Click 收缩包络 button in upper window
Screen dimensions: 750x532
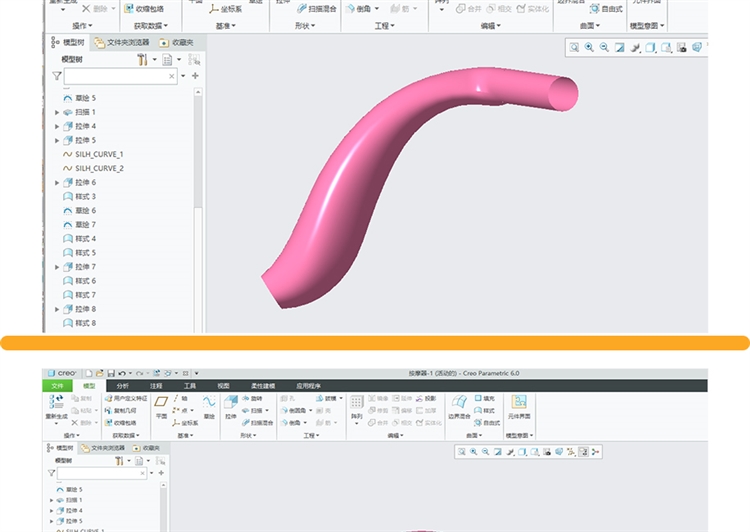point(144,9)
